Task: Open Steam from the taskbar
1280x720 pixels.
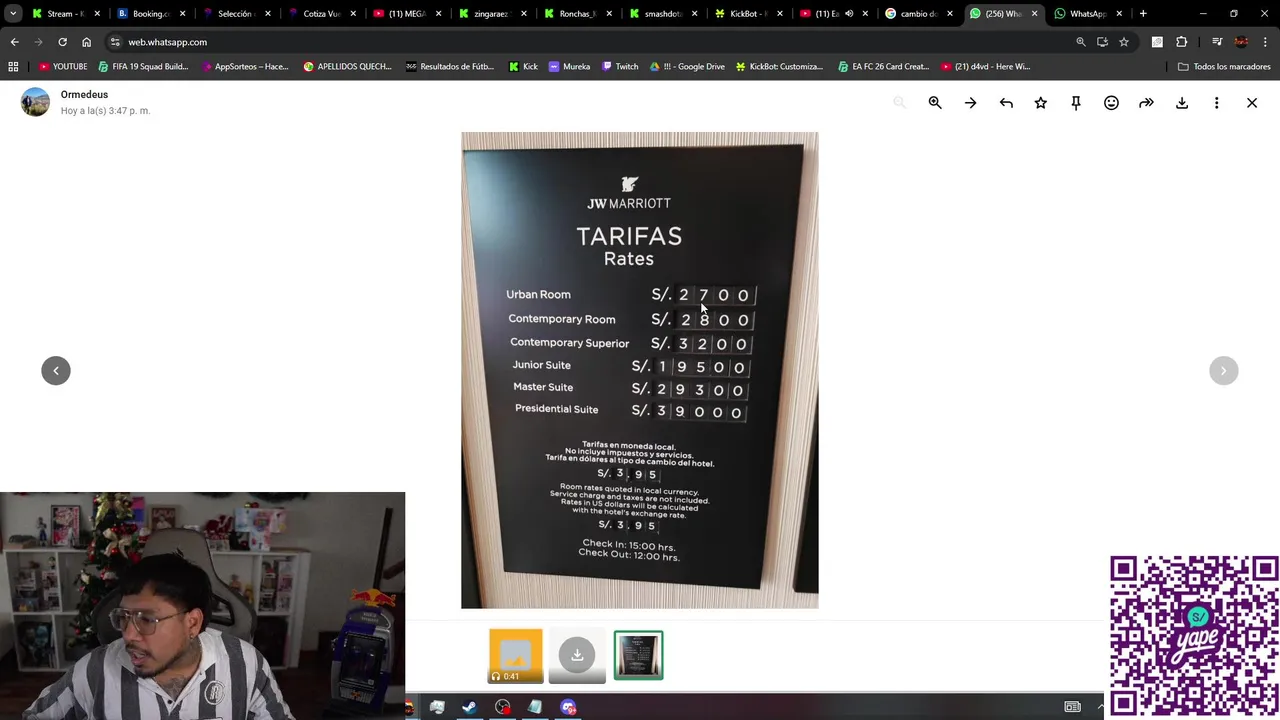Action: coord(469,707)
